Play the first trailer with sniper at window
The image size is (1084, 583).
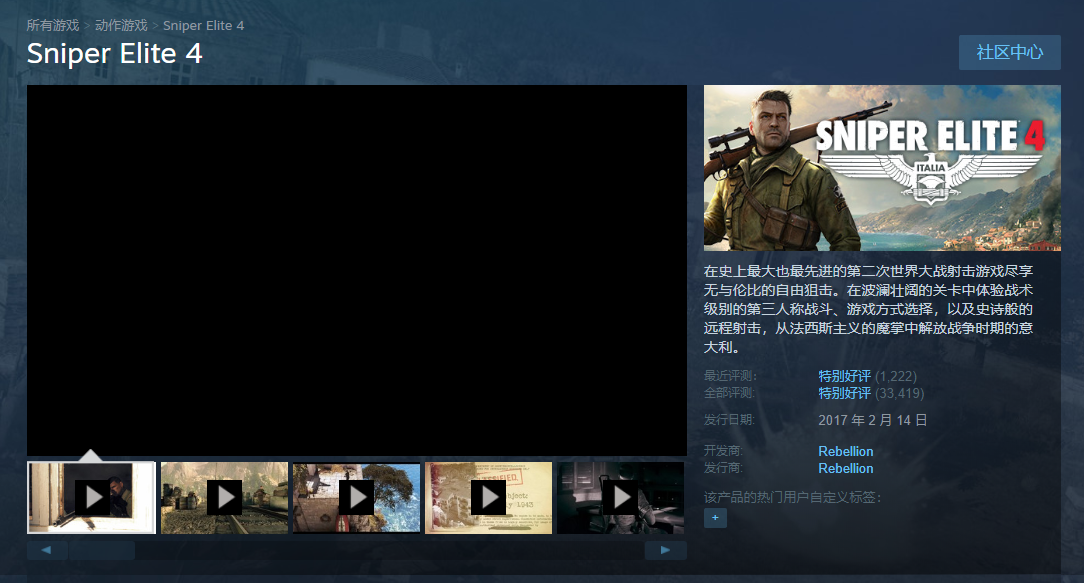[91, 497]
